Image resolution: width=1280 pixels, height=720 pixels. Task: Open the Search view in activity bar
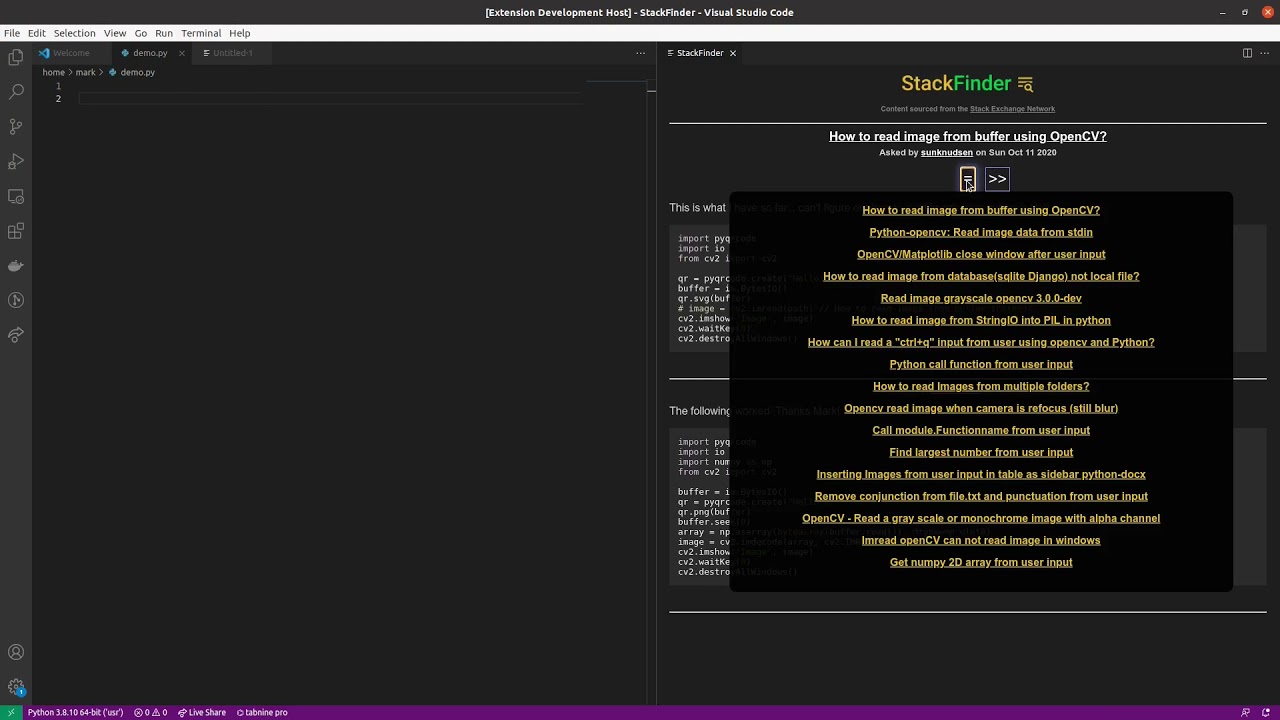pos(16,92)
